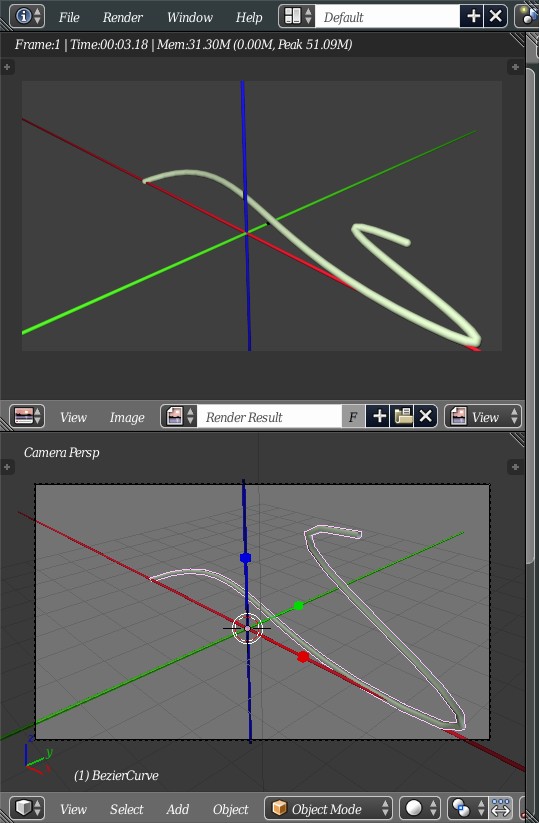Add a new screen layout with plus

coord(472,16)
